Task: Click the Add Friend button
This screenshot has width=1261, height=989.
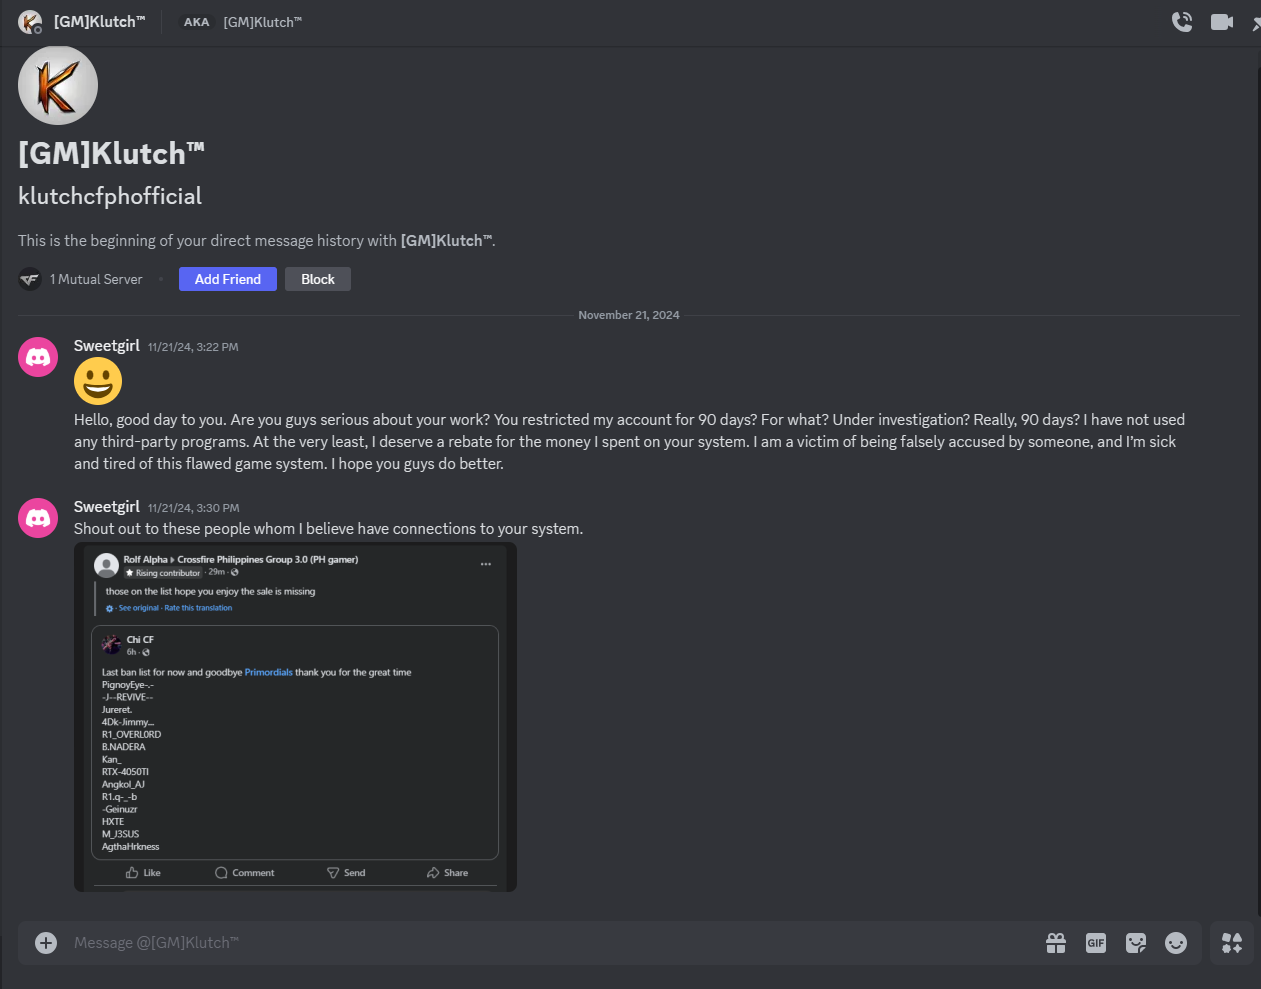Action: [228, 279]
